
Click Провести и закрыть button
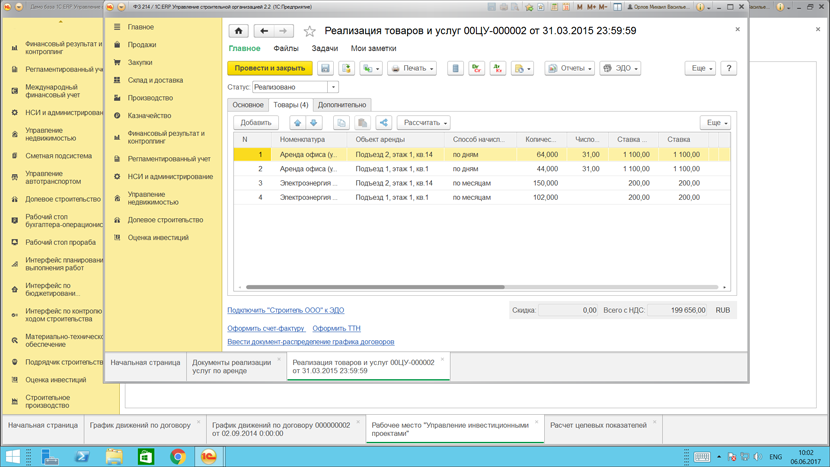tap(270, 68)
